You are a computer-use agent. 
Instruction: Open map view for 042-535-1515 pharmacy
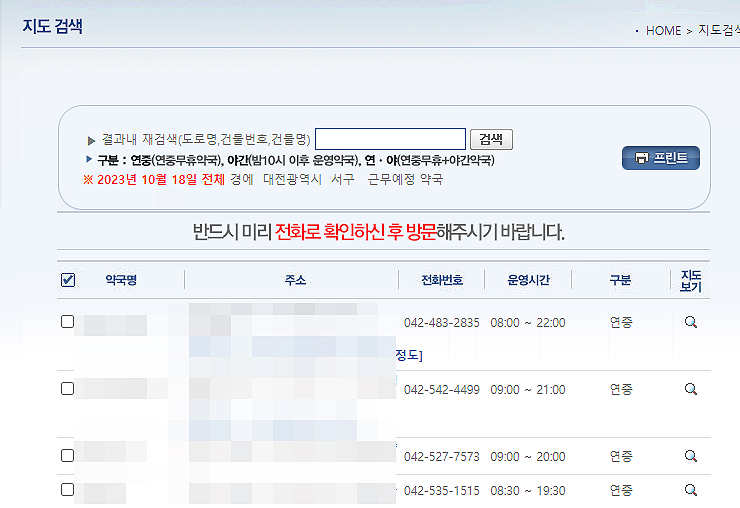(x=691, y=491)
